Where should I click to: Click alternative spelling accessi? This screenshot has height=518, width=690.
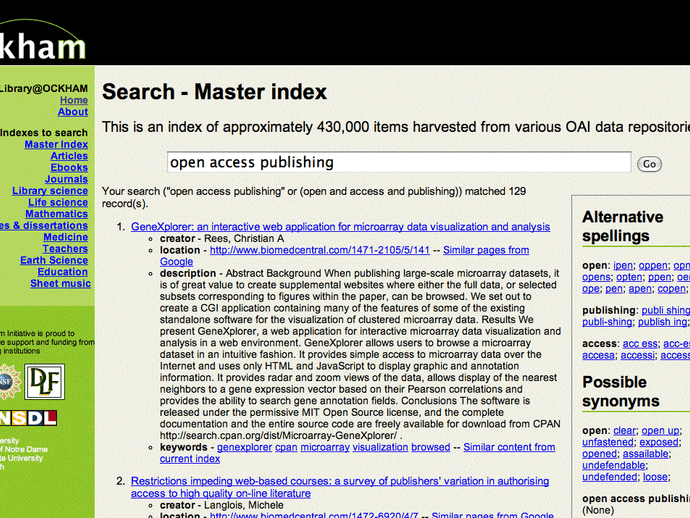click(x=638, y=355)
